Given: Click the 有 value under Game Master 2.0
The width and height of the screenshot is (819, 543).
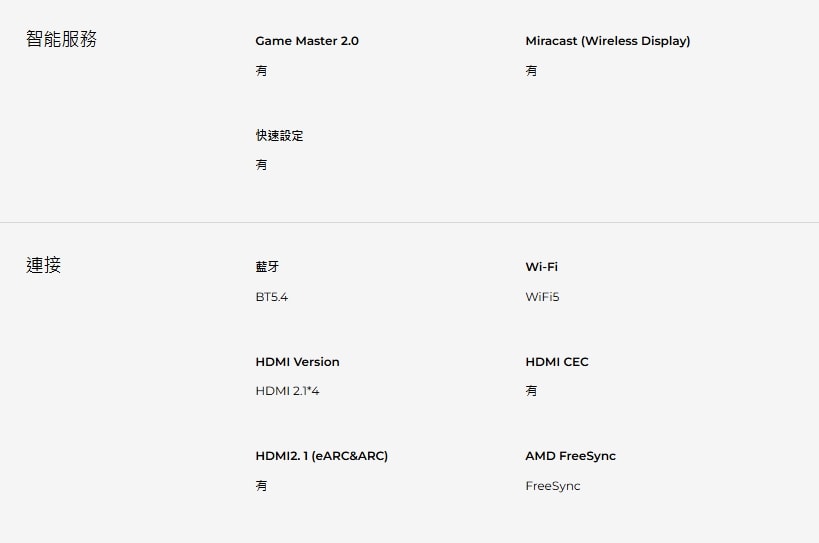Looking at the screenshot, I should [x=261, y=71].
